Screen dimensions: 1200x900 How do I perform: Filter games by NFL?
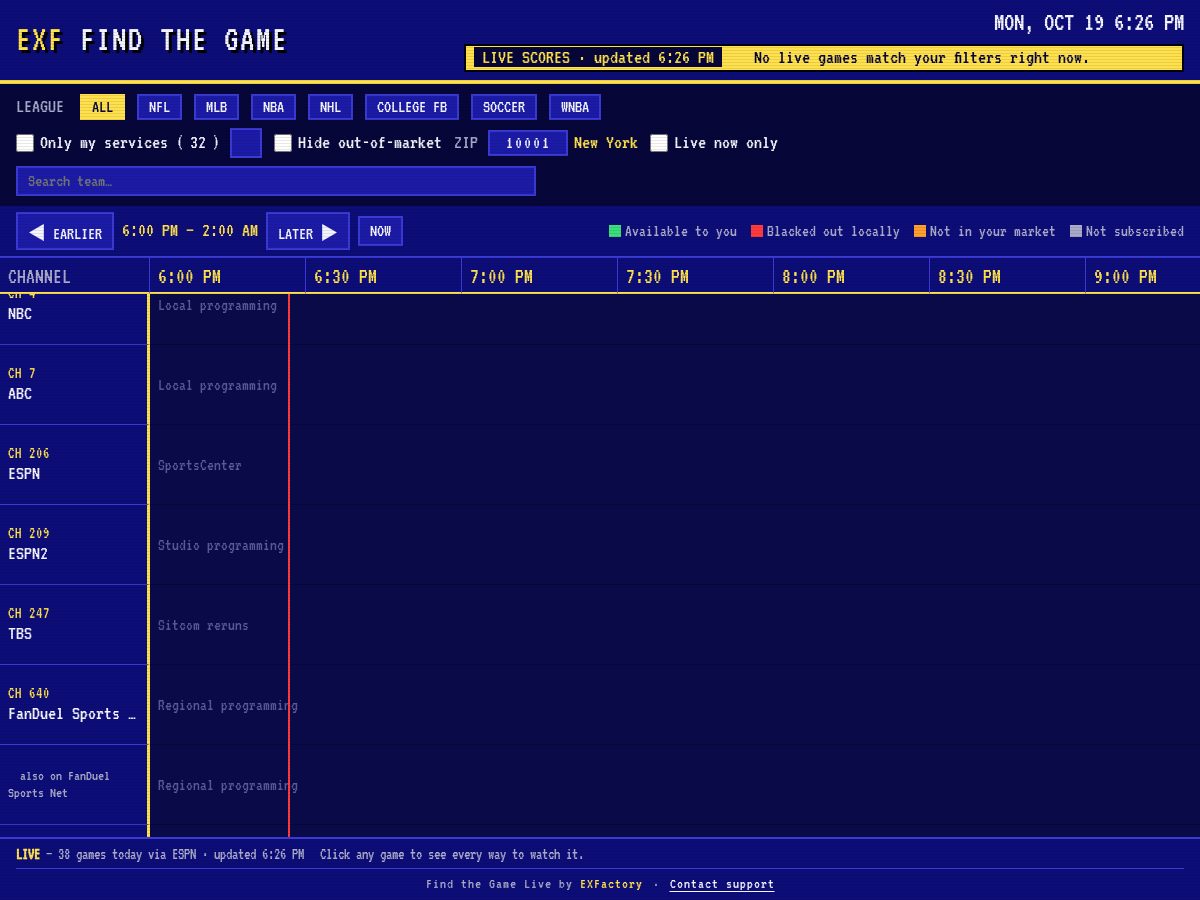tap(159, 107)
